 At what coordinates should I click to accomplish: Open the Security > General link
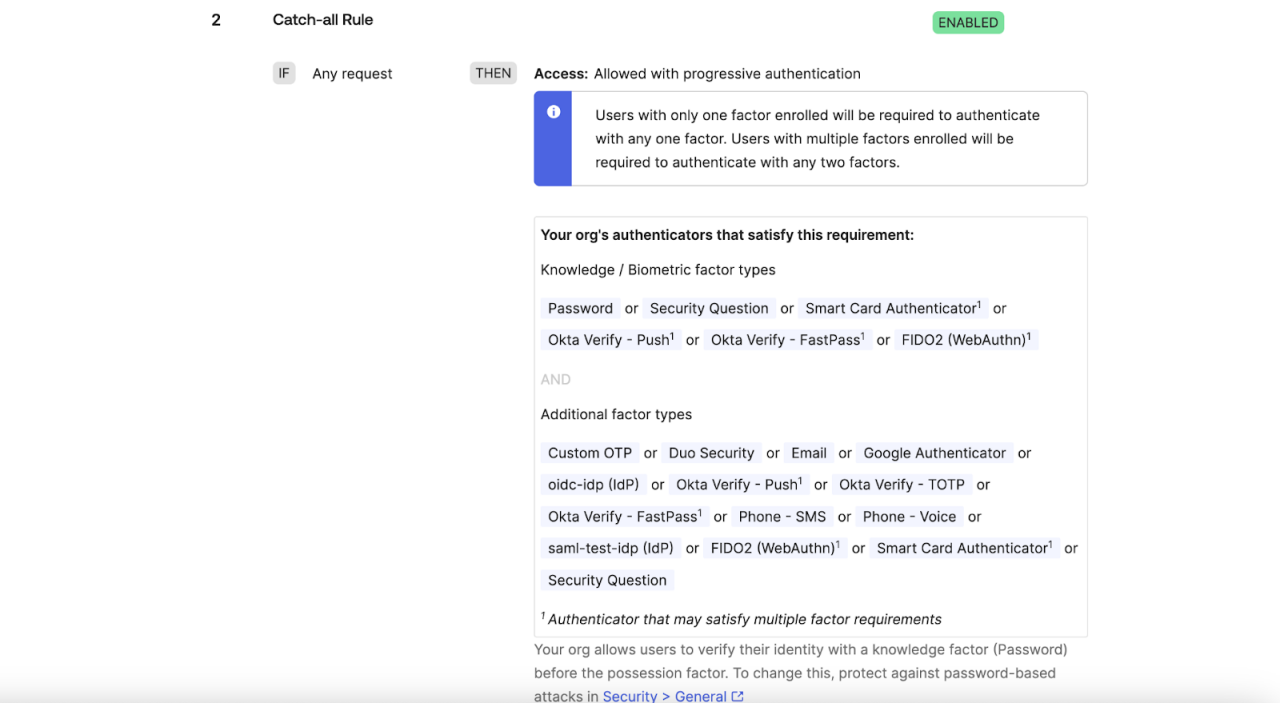tap(664, 696)
